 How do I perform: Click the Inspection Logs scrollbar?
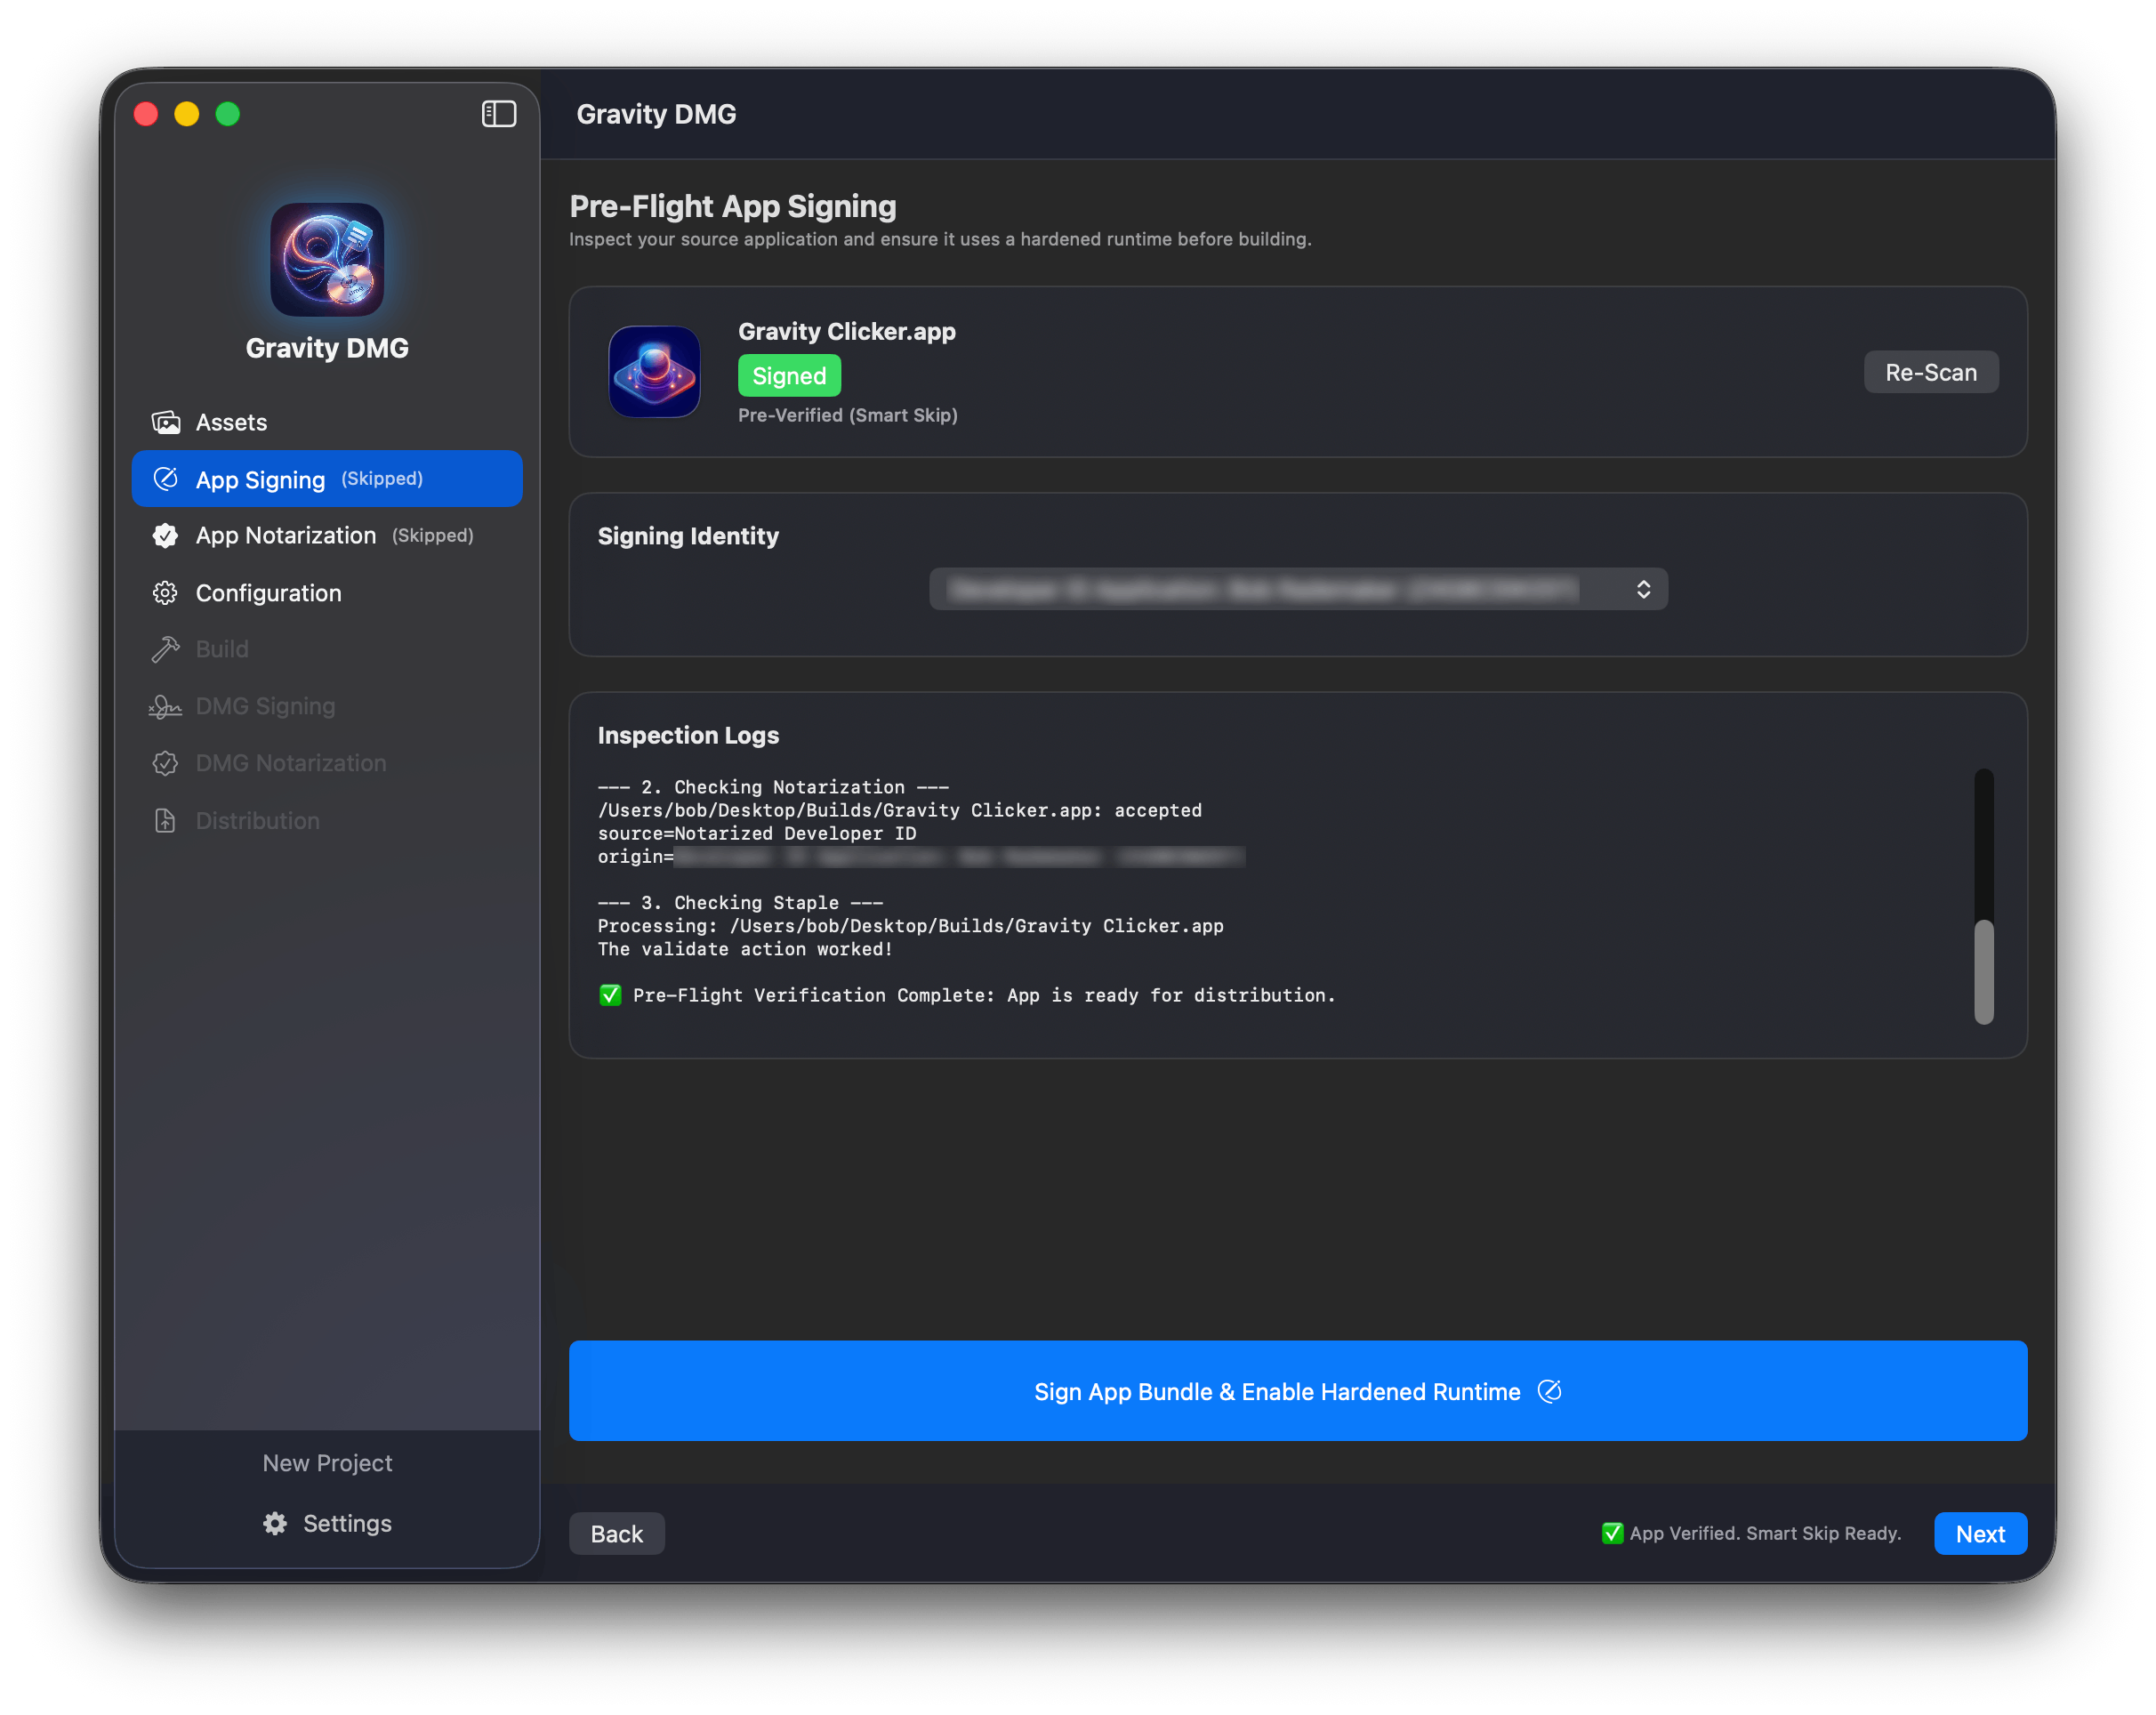1983,971
